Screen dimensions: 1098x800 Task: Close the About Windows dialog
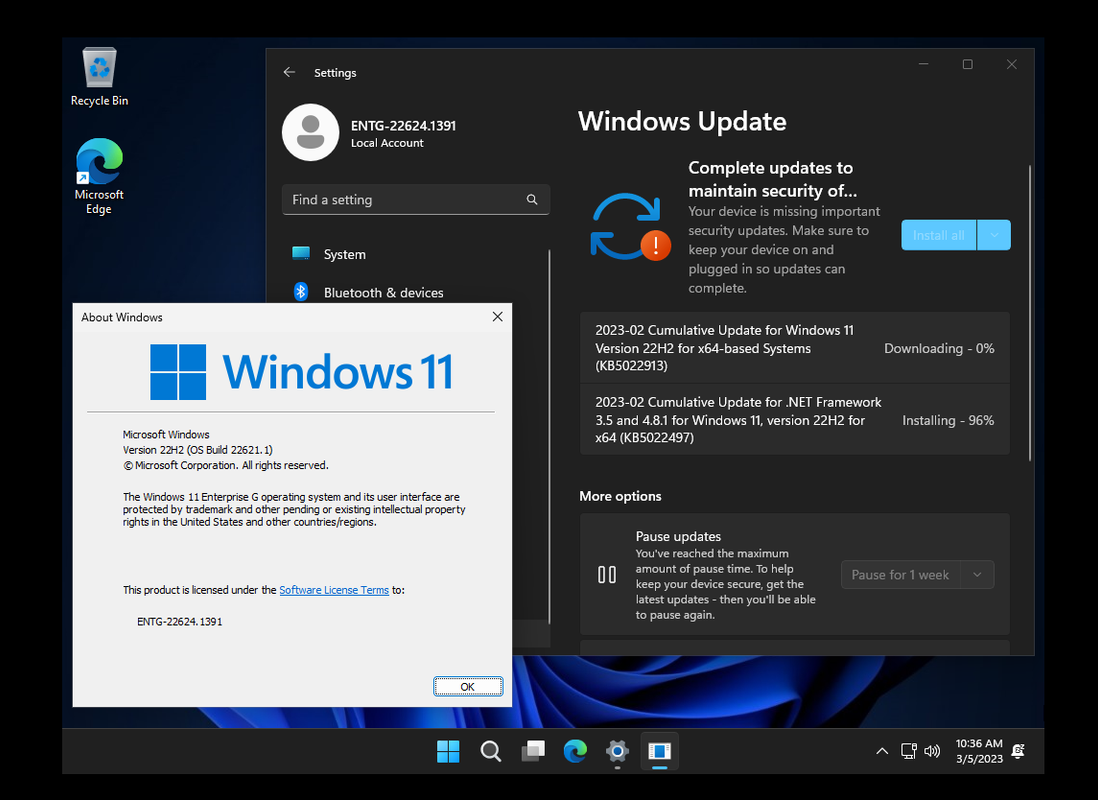(x=497, y=317)
